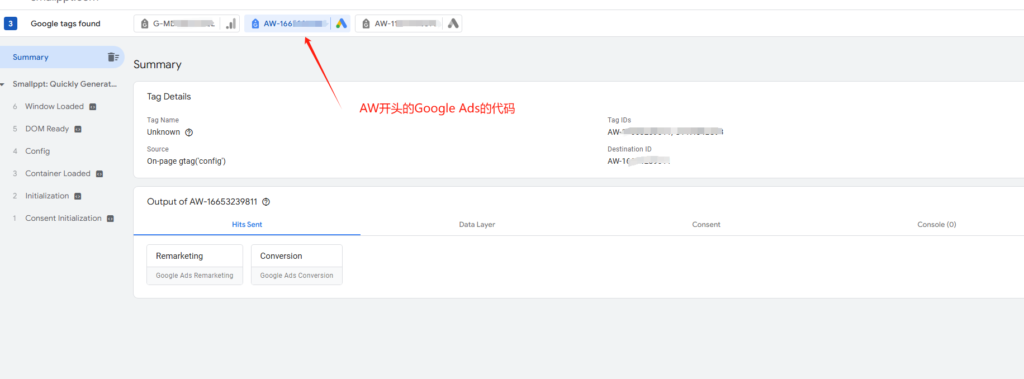Click the Output of AW-16653239811 heading
Screen dimensions: 1024x379
tap(202, 202)
